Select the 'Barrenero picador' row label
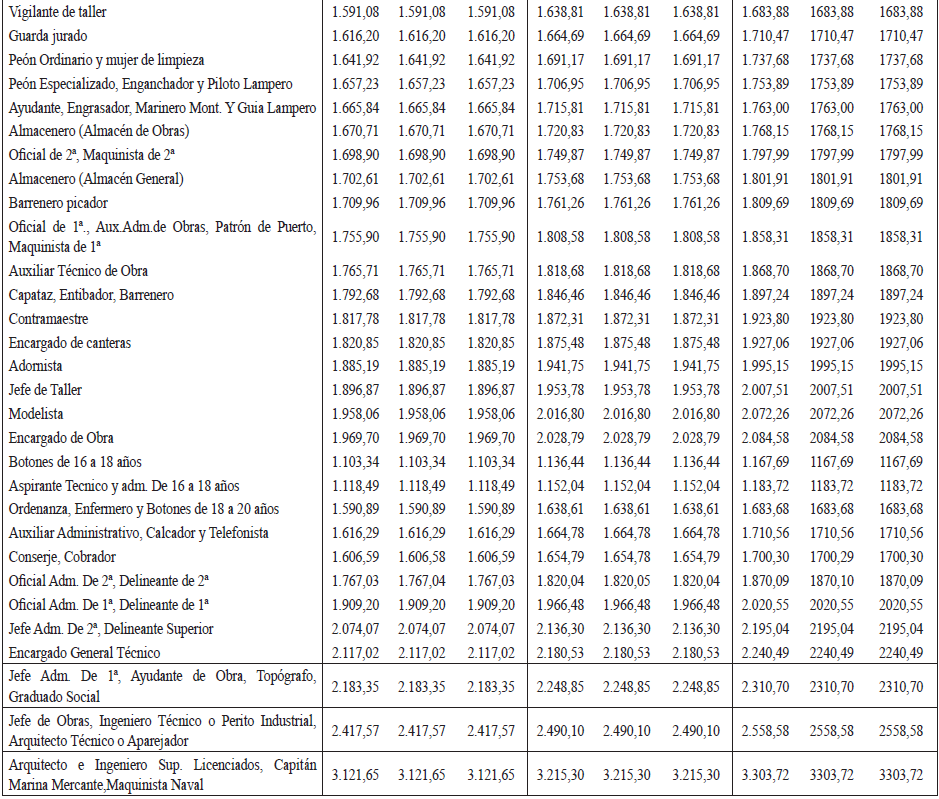 coord(58,203)
